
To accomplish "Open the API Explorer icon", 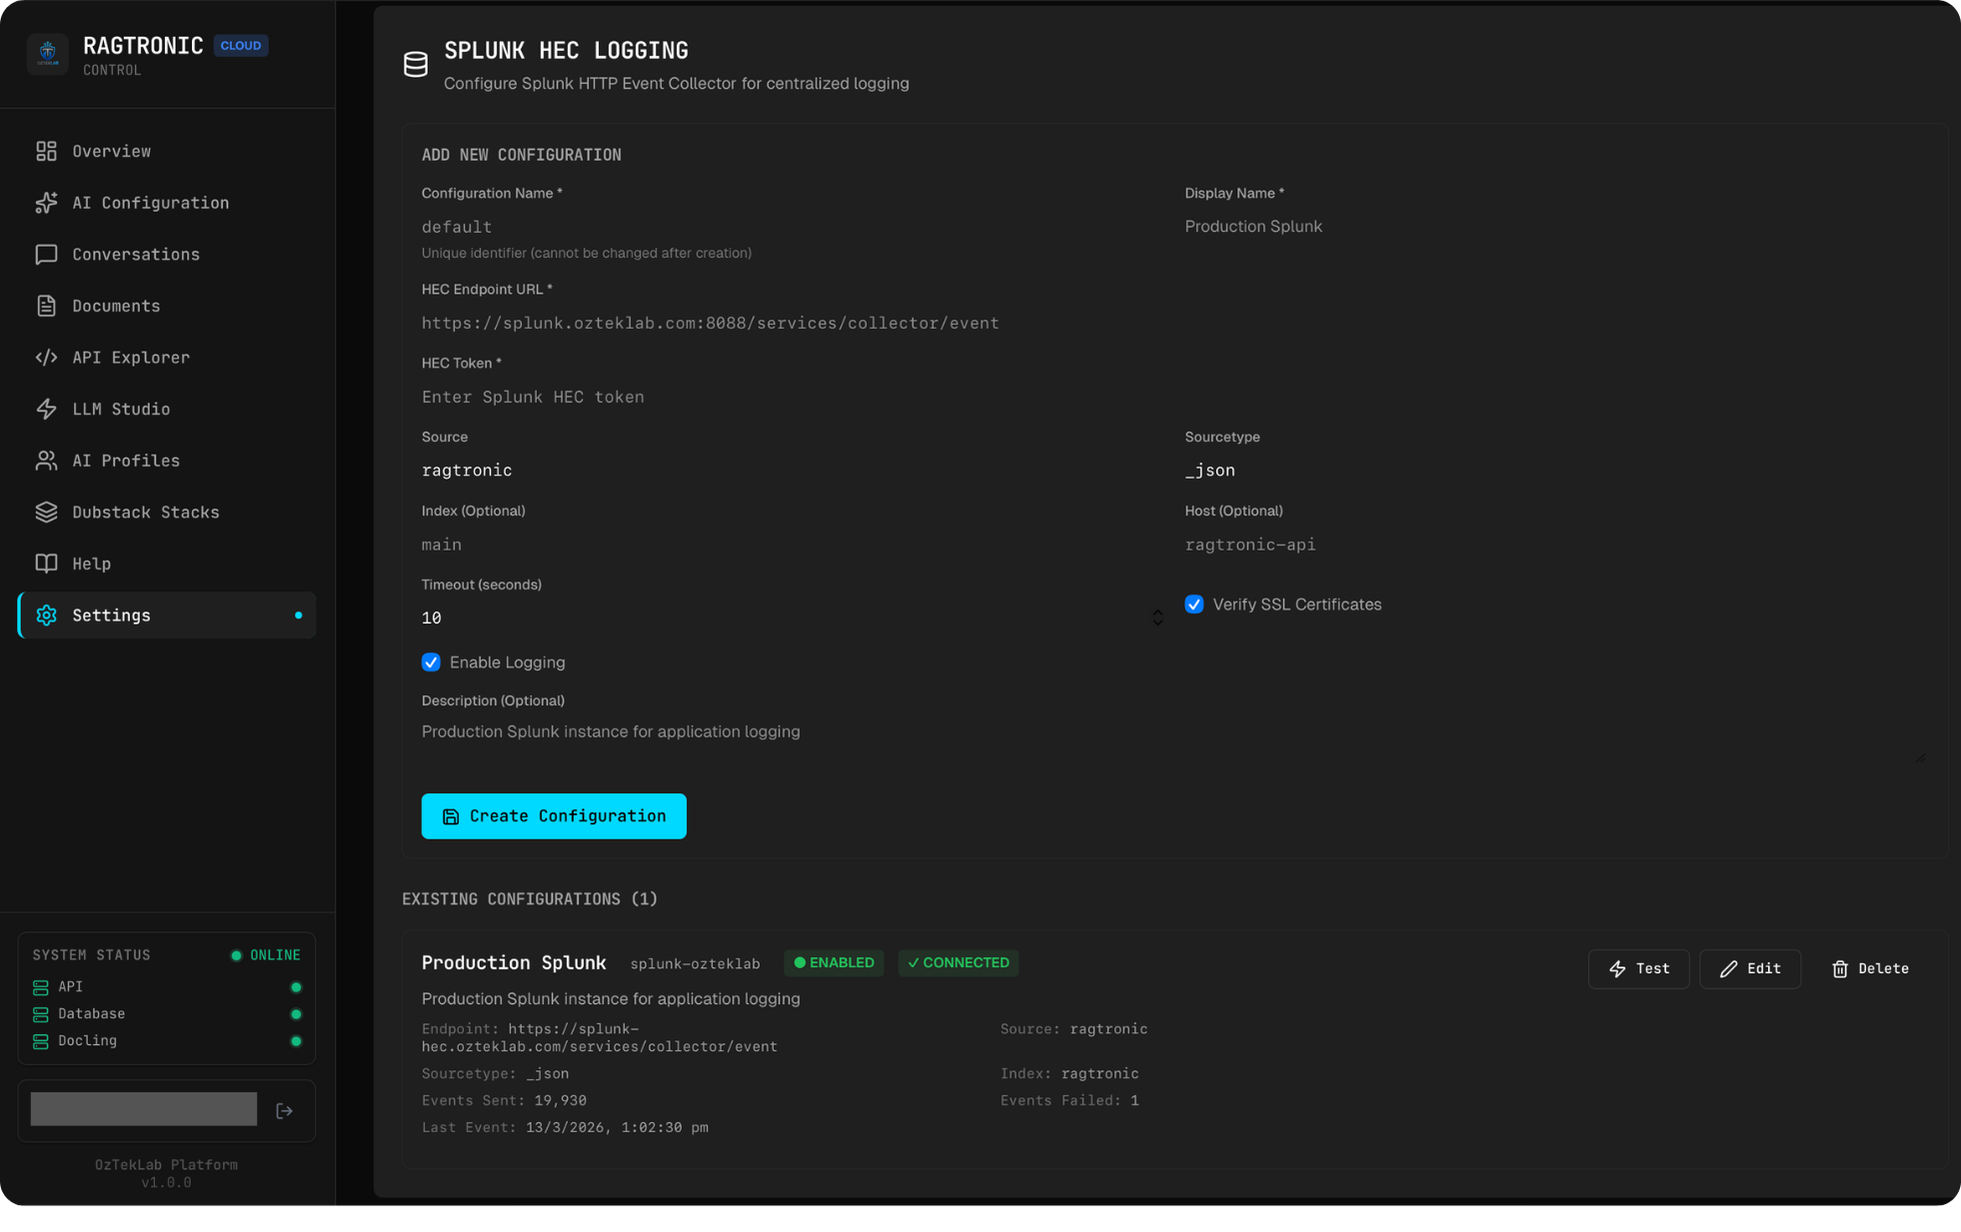I will click(46, 357).
